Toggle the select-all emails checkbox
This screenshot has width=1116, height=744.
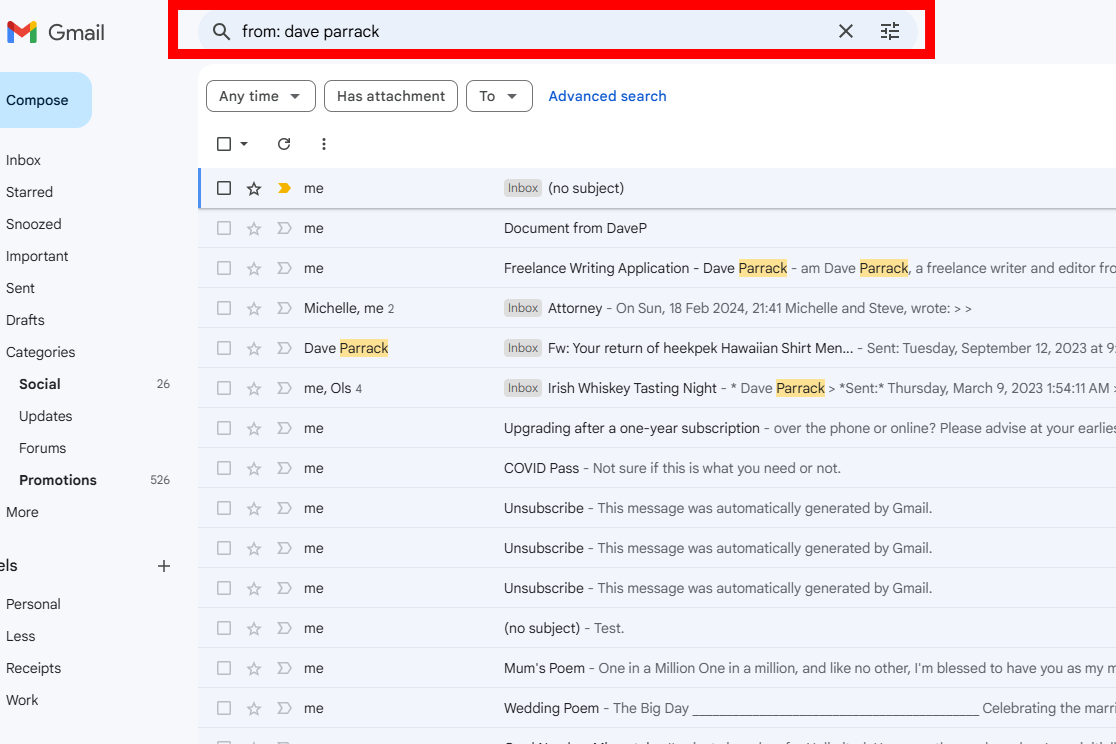224,144
